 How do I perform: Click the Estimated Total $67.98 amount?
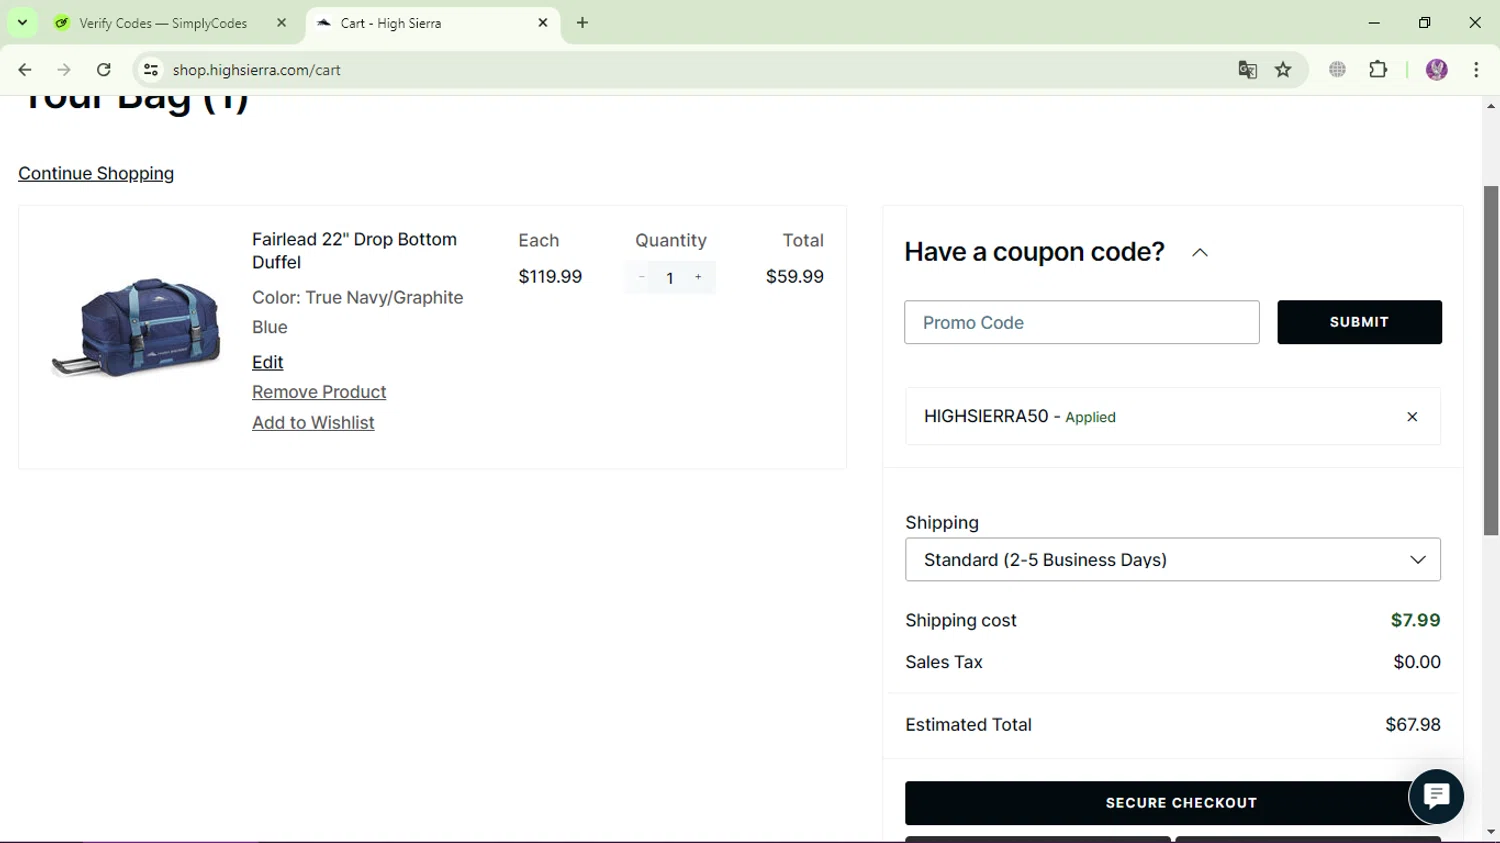click(x=1413, y=725)
